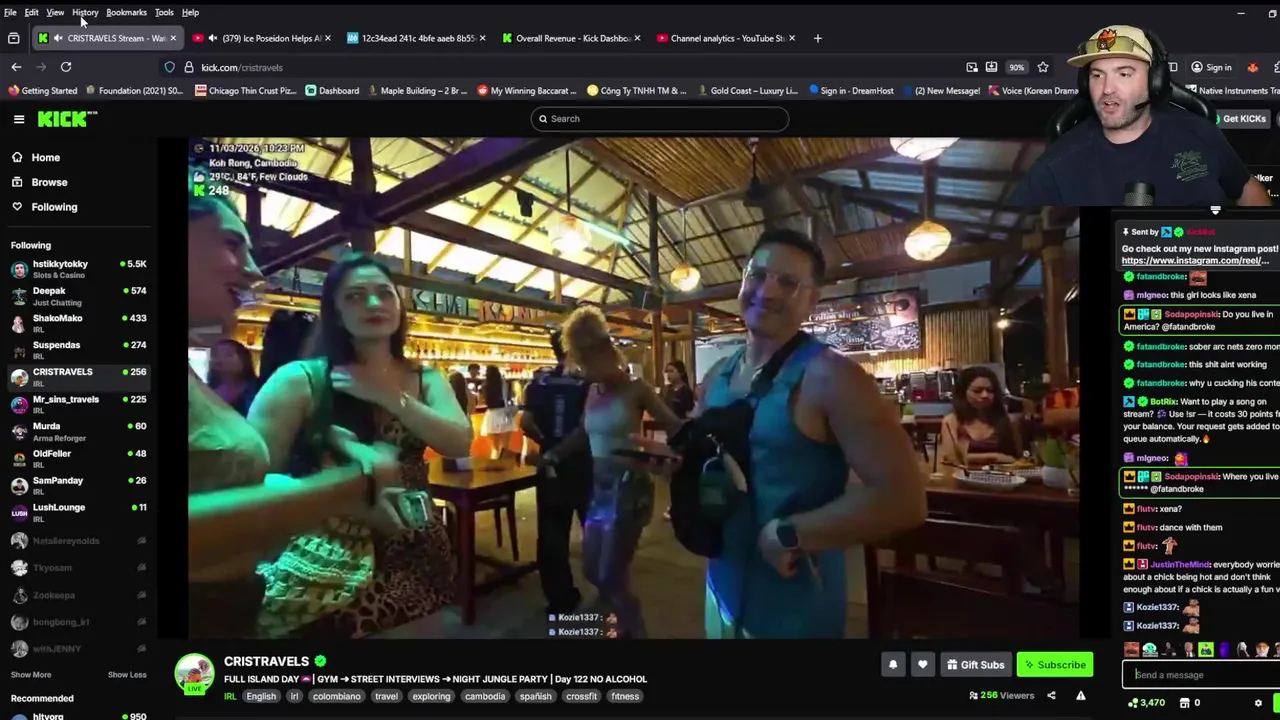Select the cambodia tag
The height and width of the screenshot is (720, 1280).
(x=485, y=696)
